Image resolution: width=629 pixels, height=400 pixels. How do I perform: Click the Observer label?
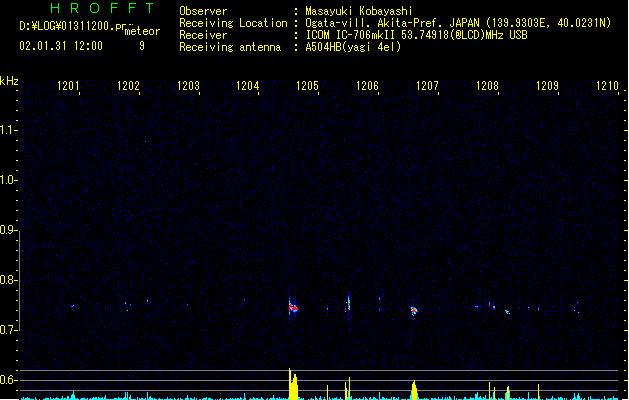203,11
